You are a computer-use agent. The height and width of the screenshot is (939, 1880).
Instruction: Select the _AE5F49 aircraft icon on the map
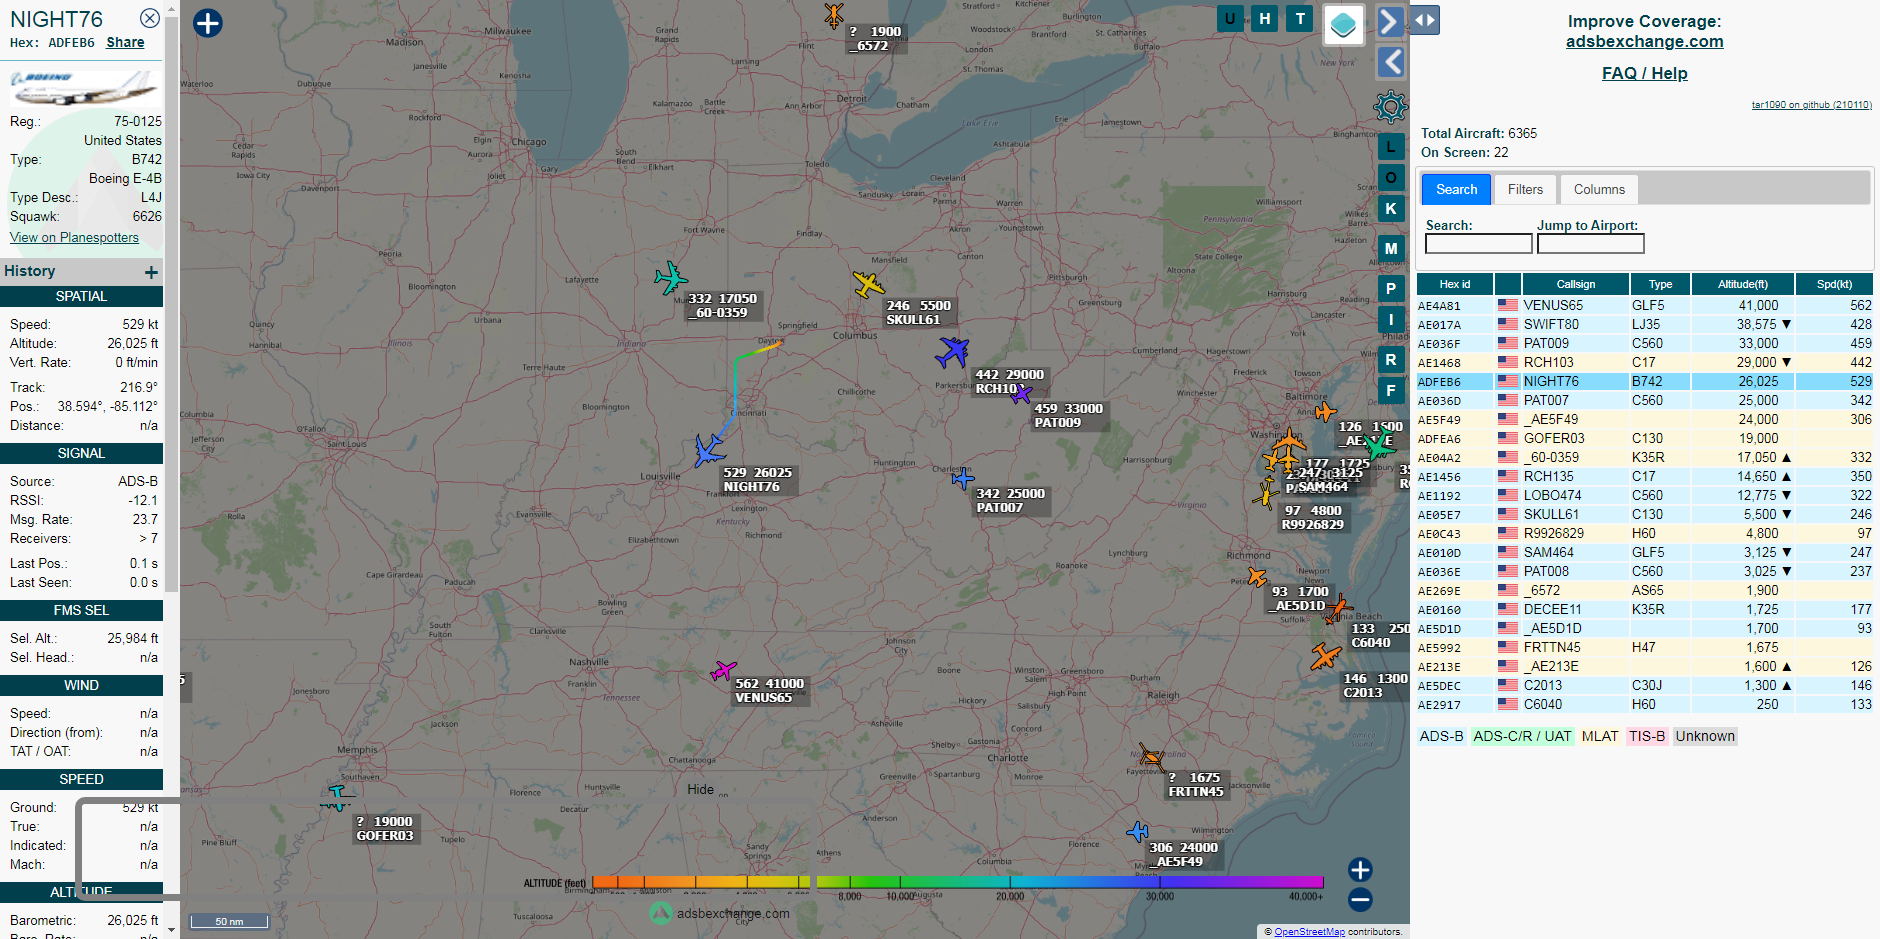click(1138, 831)
